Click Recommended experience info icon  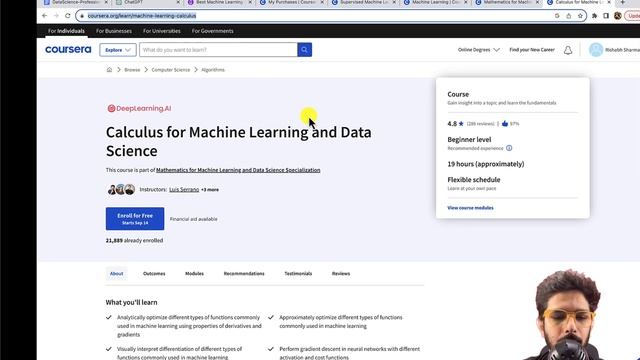coord(509,148)
